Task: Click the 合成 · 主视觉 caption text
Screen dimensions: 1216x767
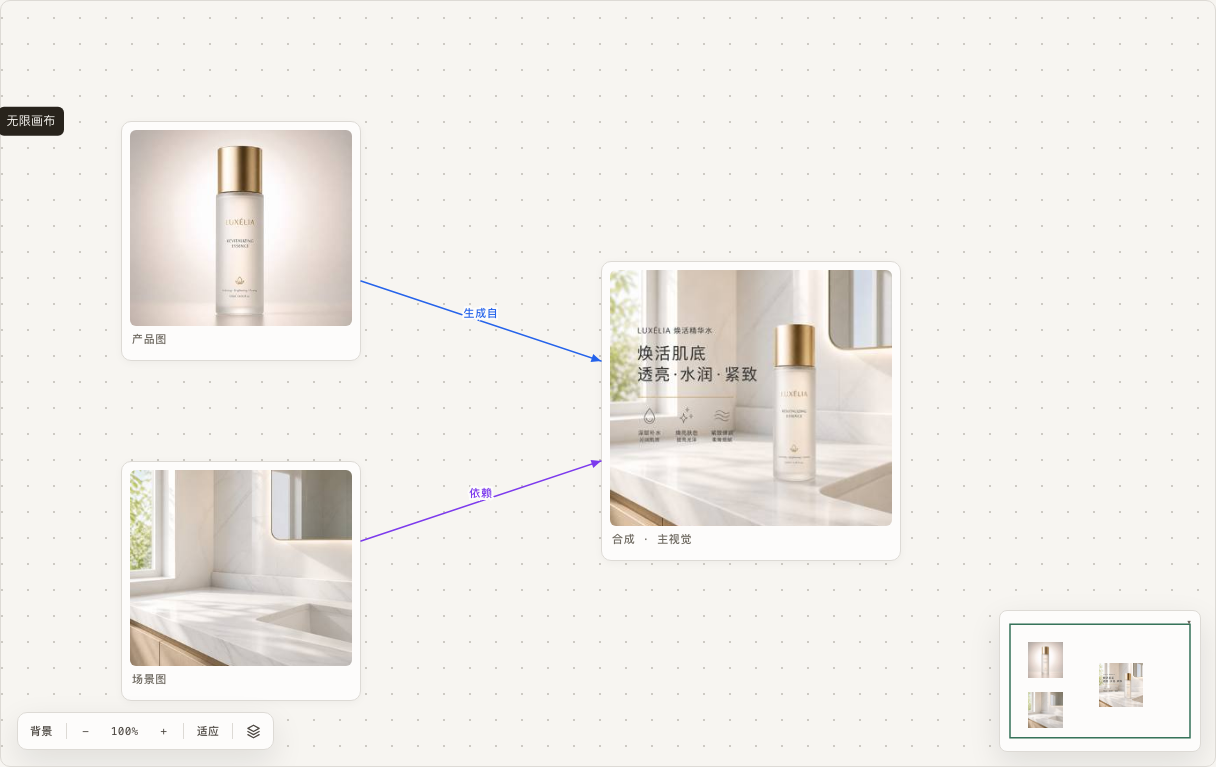Action: click(652, 539)
